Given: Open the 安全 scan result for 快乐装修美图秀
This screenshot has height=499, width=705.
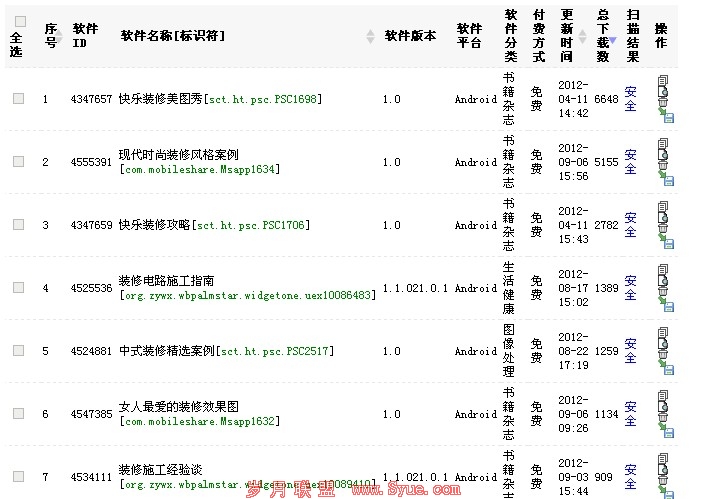Looking at the screenshot, I should coord(630,99).
